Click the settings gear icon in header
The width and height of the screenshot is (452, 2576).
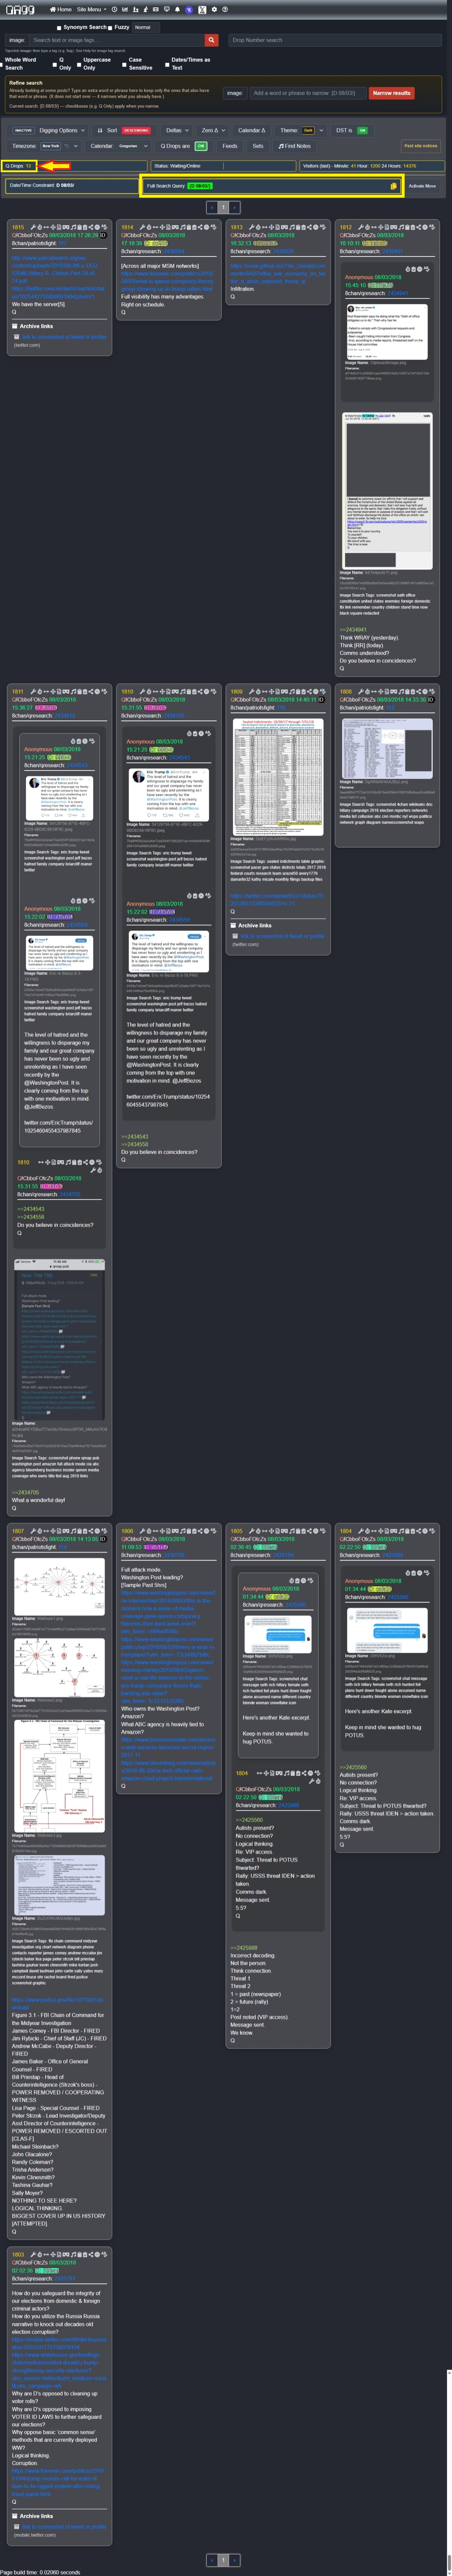(x=214, y=9)
